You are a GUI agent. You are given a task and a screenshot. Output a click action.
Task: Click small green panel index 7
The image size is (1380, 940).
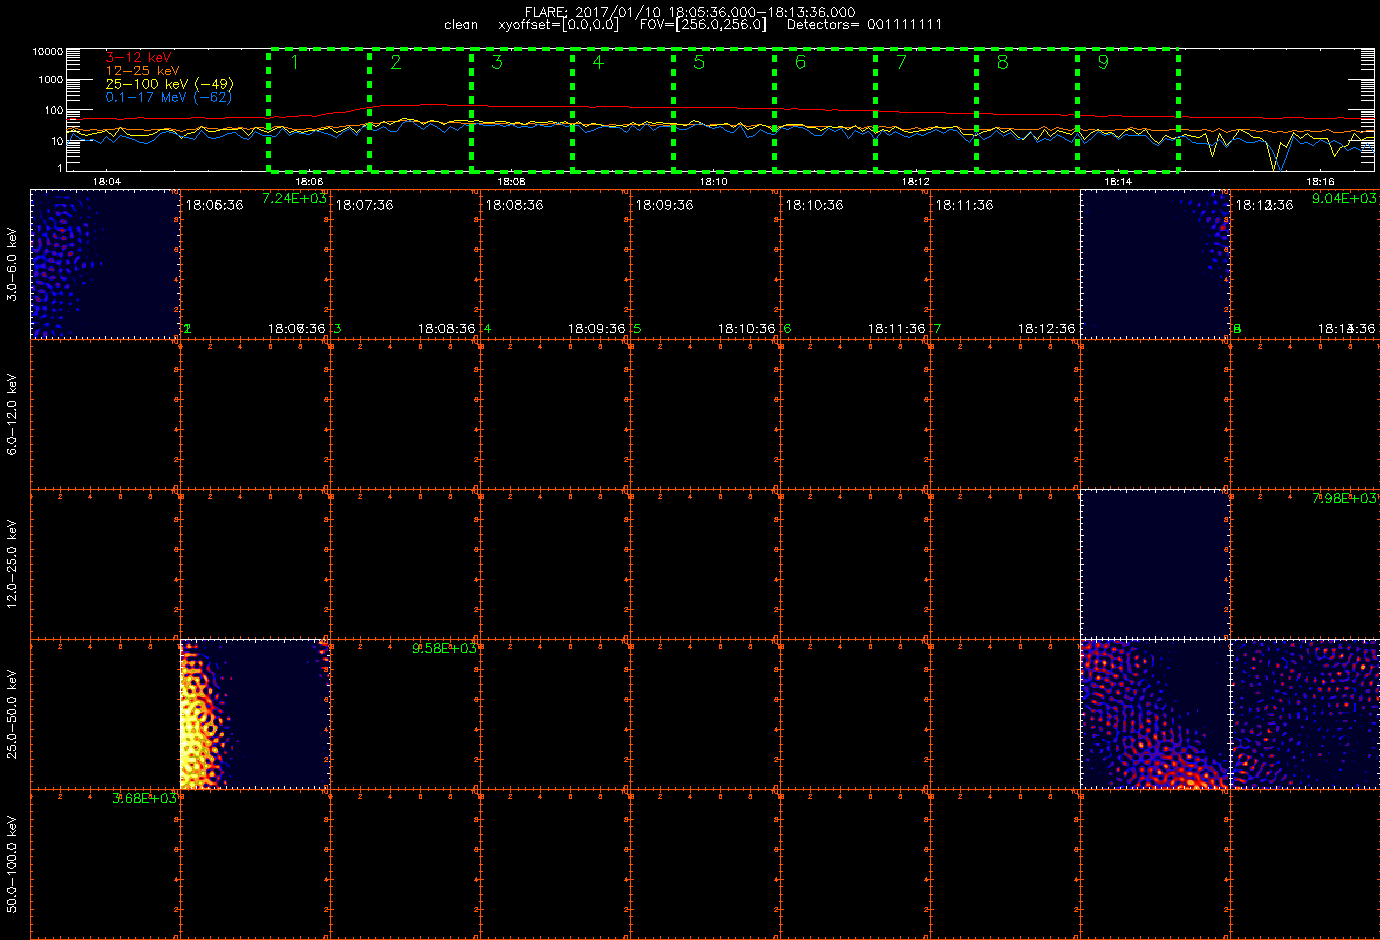coord(937,329)
